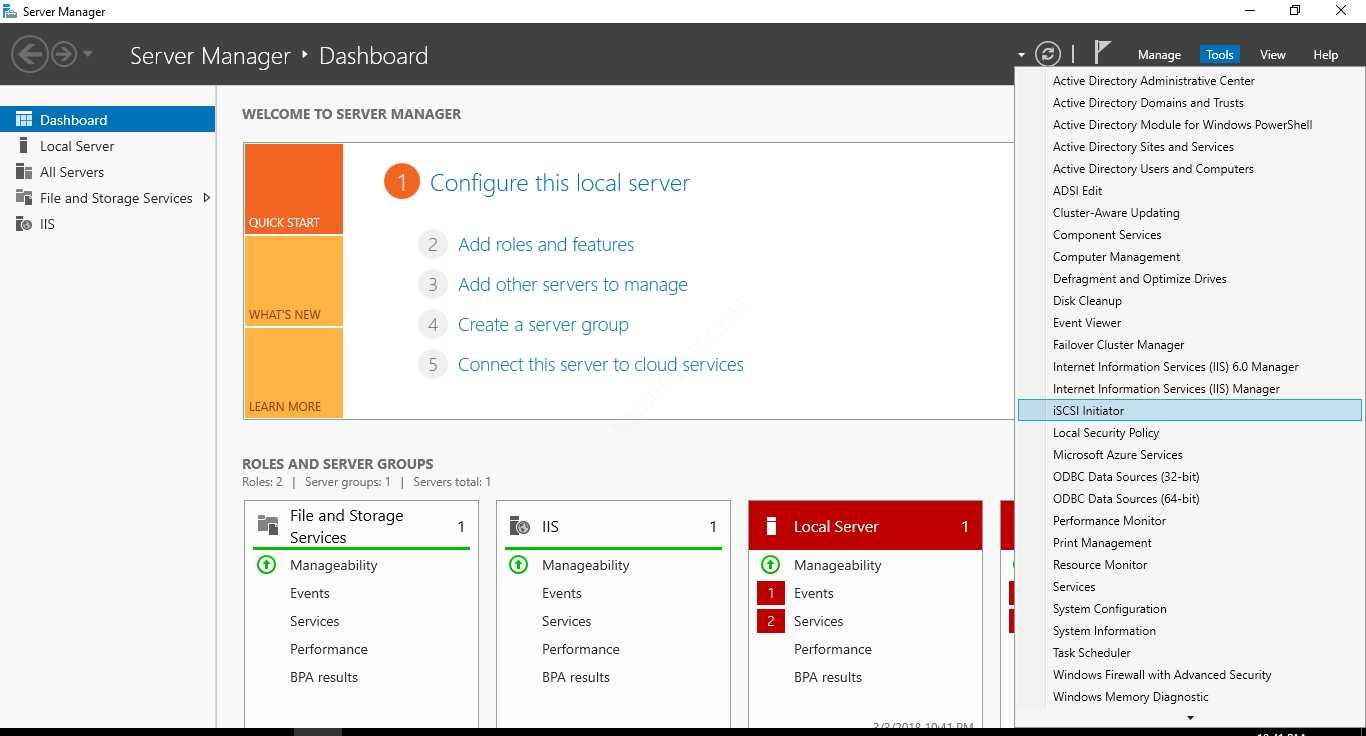Image resolution: width=1366 pixels, height=736 pixels.
Task: Click the back navigation arrow
Action: click(x=31, y=54)
